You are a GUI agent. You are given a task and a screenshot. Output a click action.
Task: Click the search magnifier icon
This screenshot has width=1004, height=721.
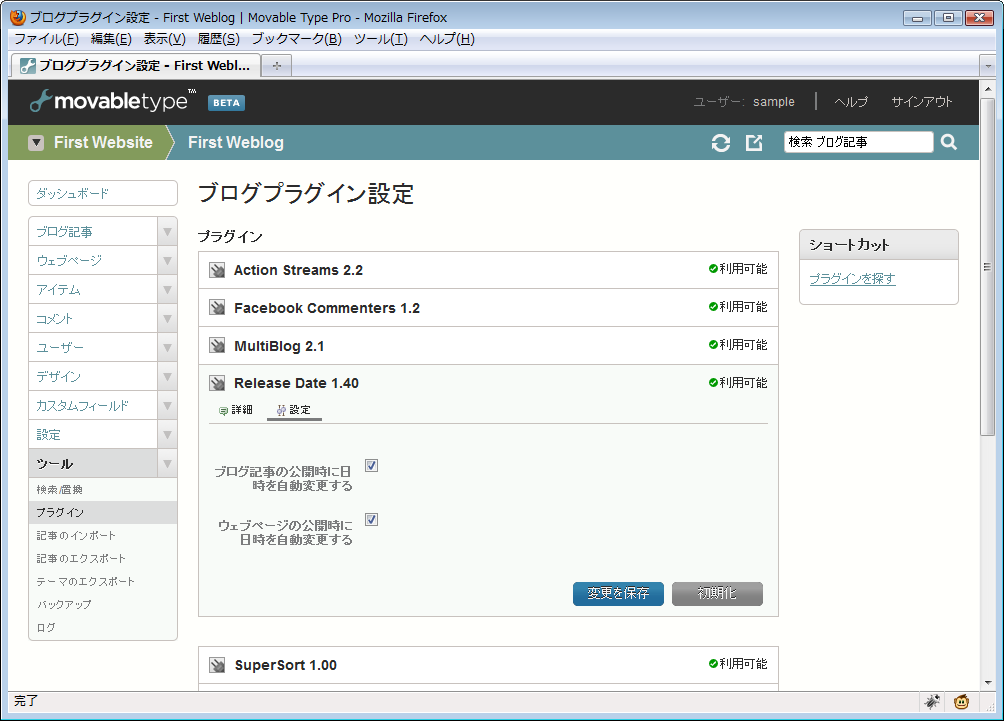point(949,142)
